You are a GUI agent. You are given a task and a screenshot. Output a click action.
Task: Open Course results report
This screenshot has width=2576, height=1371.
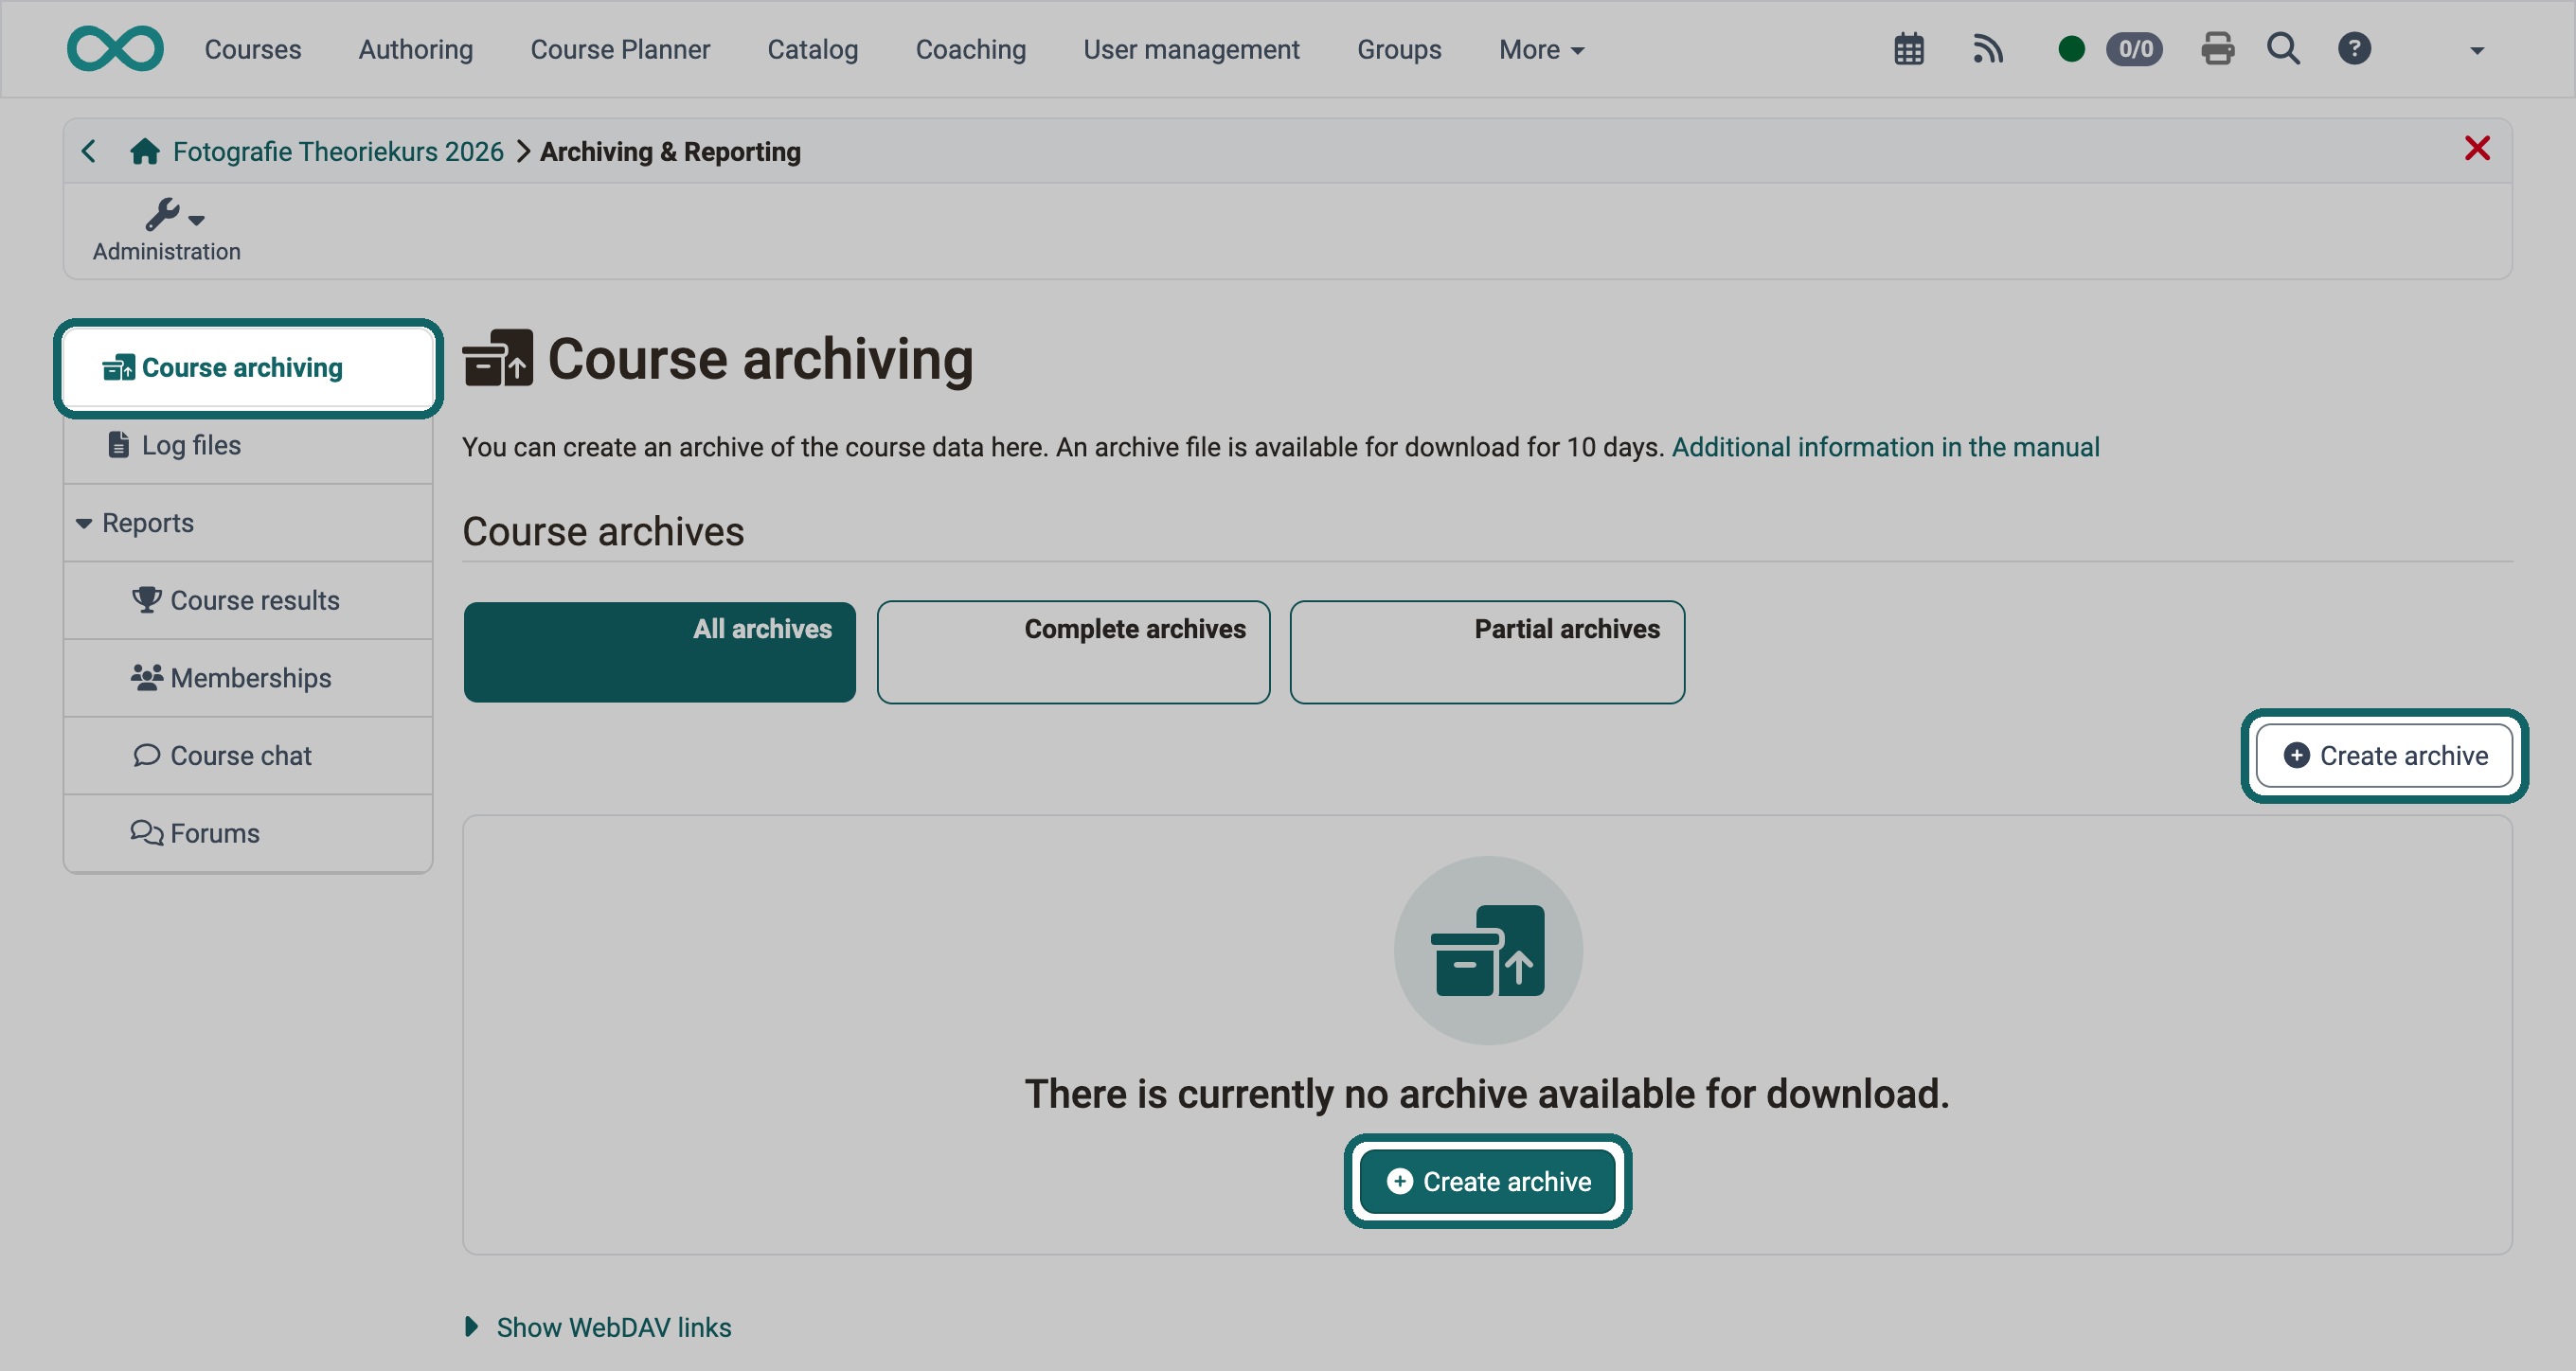tap(248, 600)
